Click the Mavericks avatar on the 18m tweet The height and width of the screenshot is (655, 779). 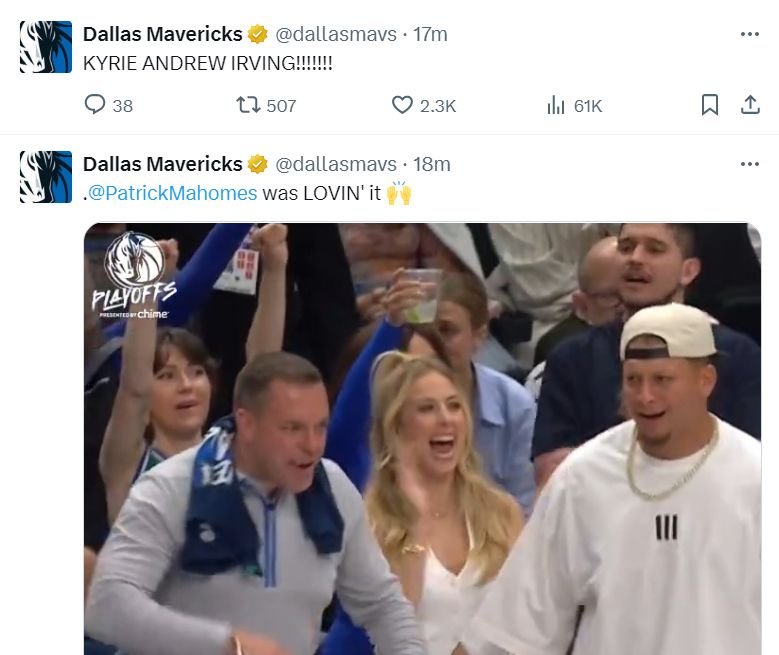tap(46, 177)
